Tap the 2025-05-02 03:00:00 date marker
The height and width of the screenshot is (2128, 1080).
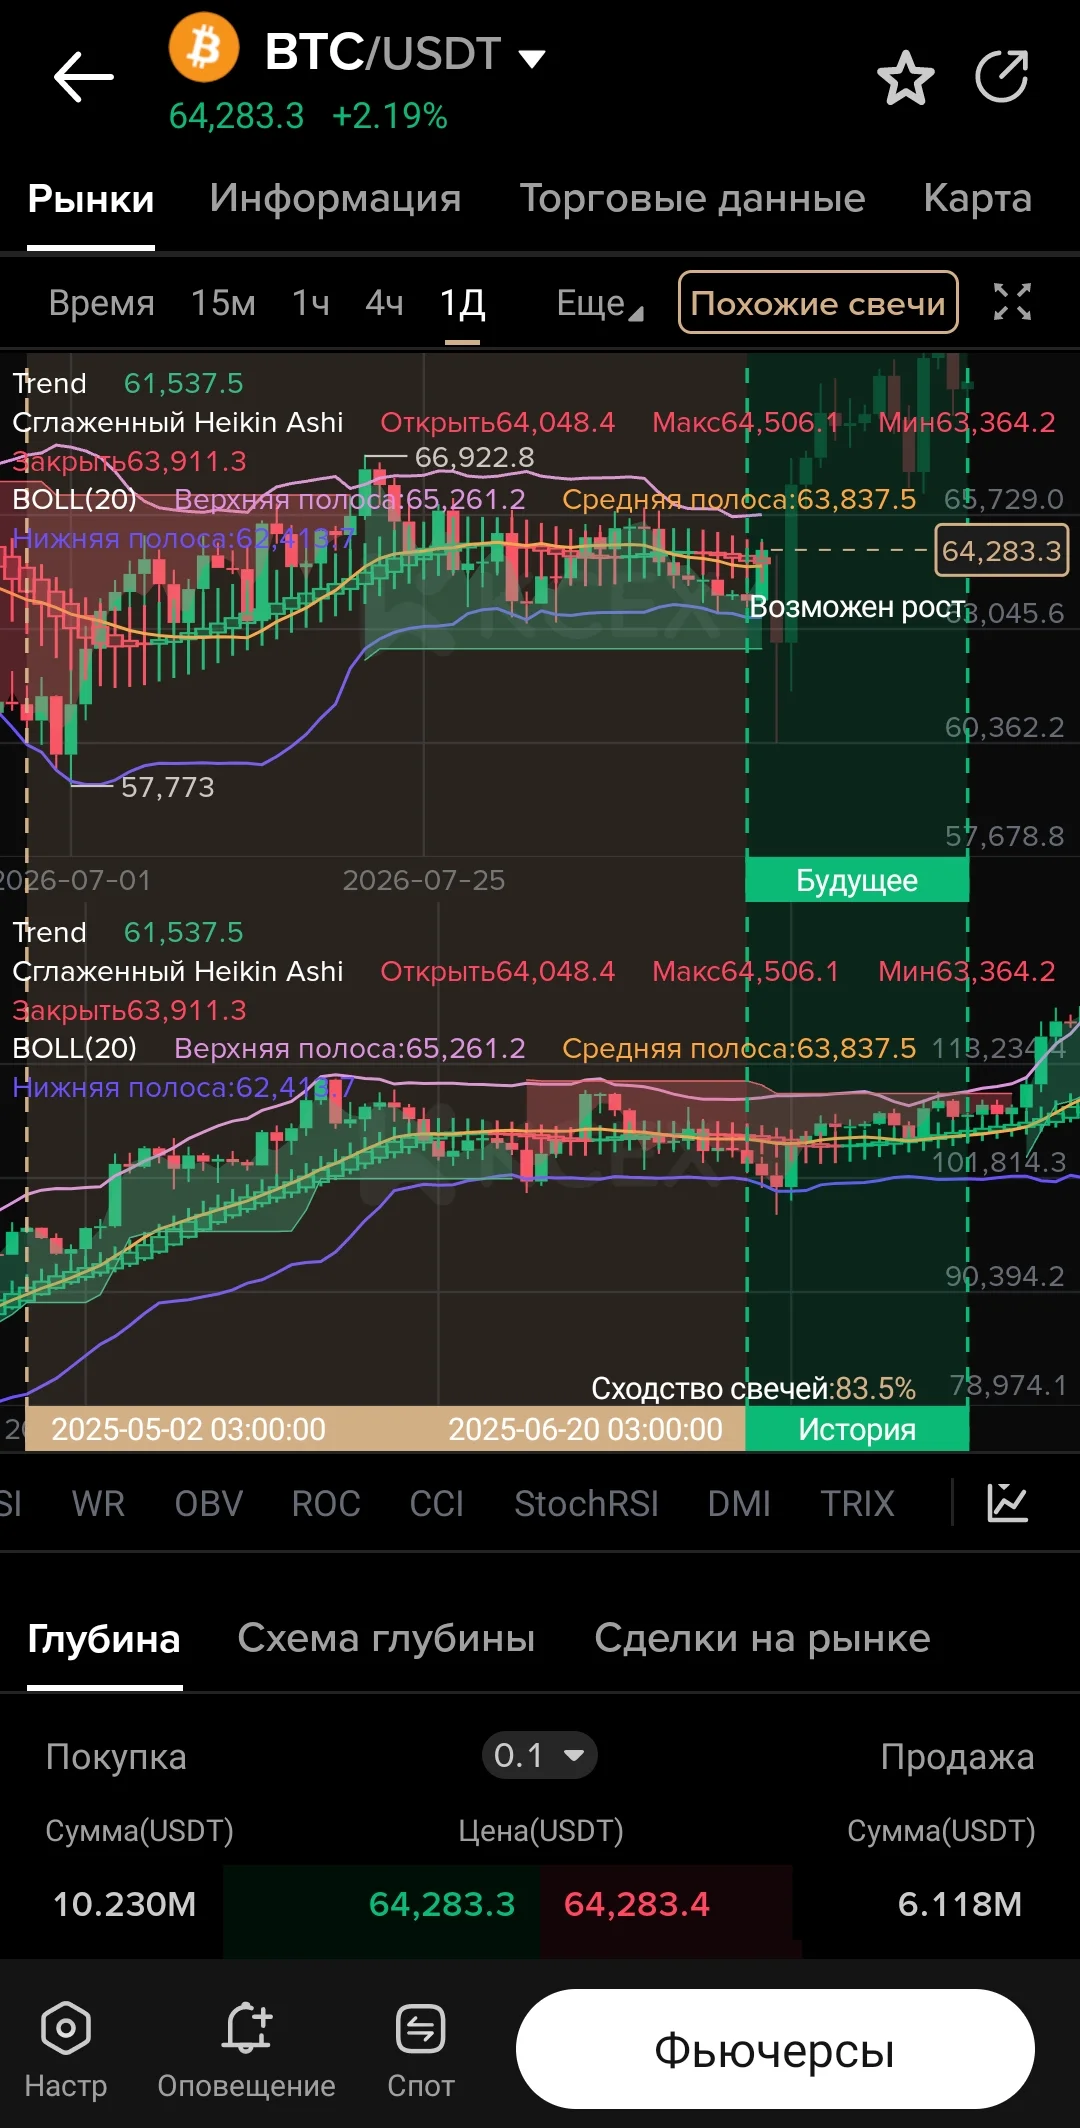[188, 1429]
